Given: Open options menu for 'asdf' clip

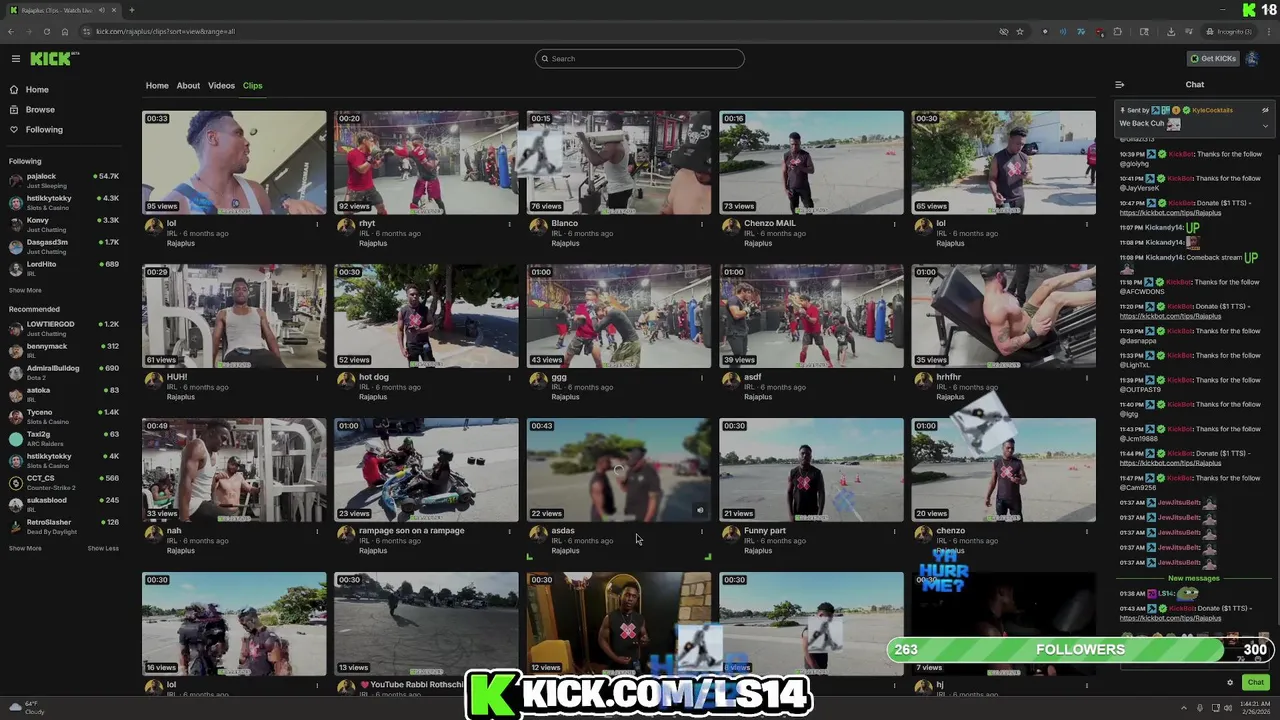Looking at the screenshot, I should (894, 378).
